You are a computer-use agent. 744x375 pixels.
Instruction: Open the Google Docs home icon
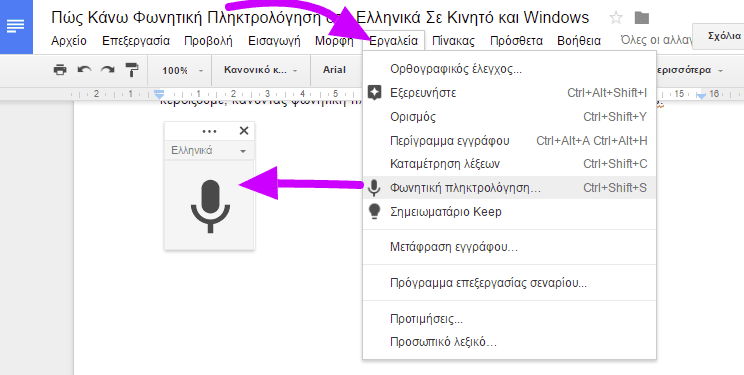click(x=16, y=27)
